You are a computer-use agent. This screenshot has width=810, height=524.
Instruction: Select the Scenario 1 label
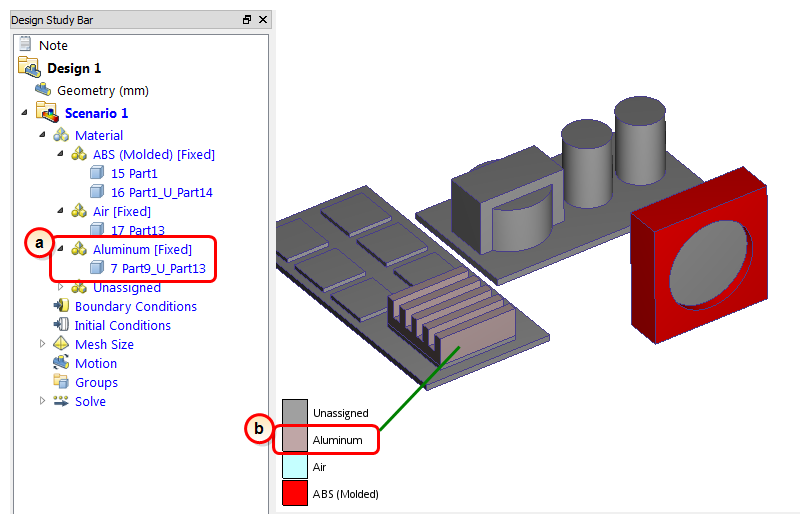tap(96, 113)
